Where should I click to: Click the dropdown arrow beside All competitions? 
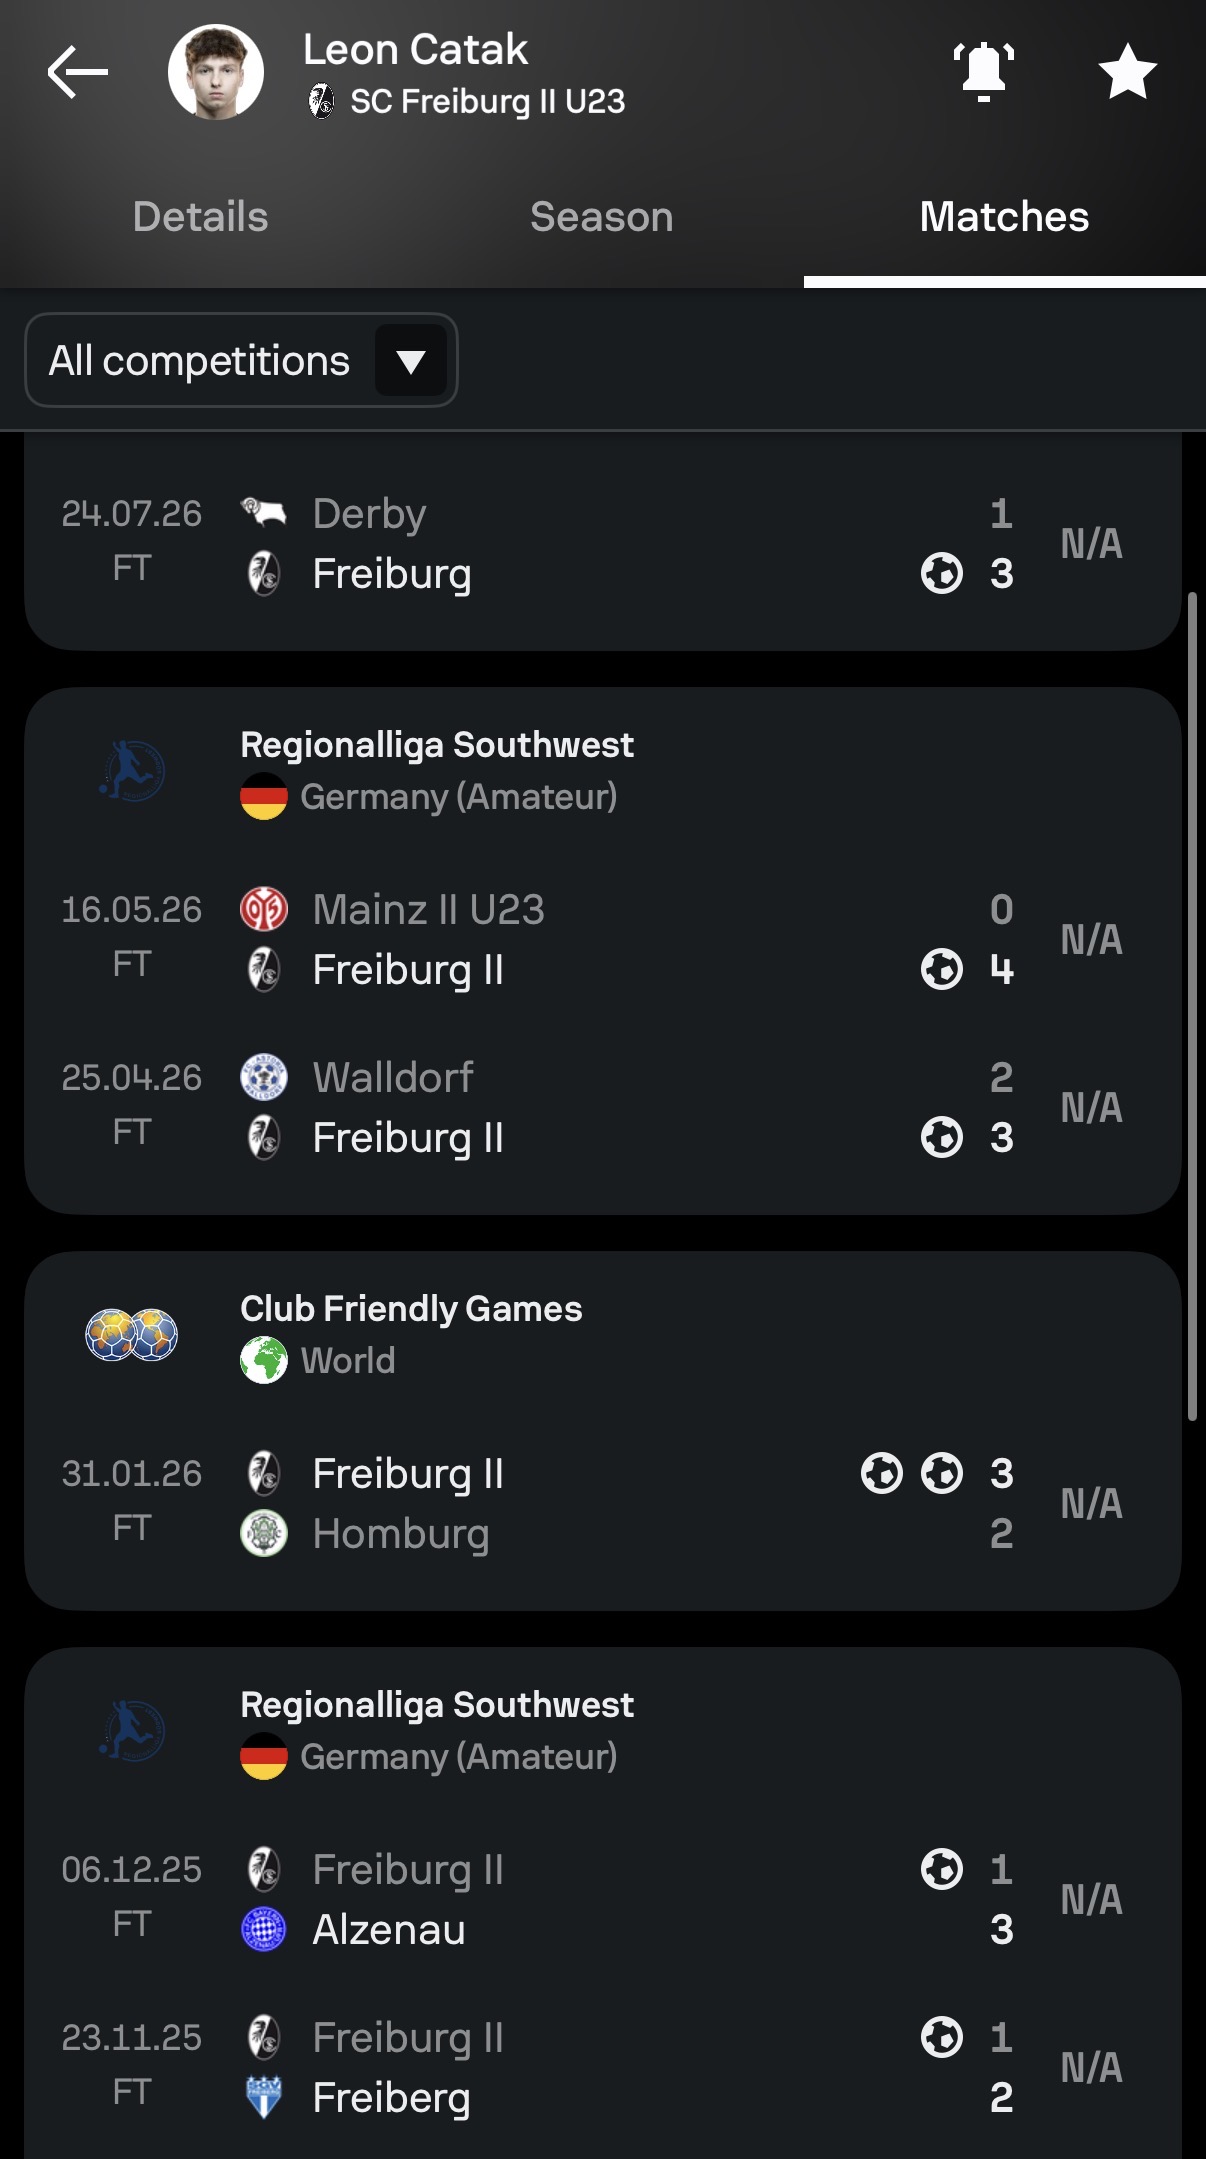coord(411,360)
